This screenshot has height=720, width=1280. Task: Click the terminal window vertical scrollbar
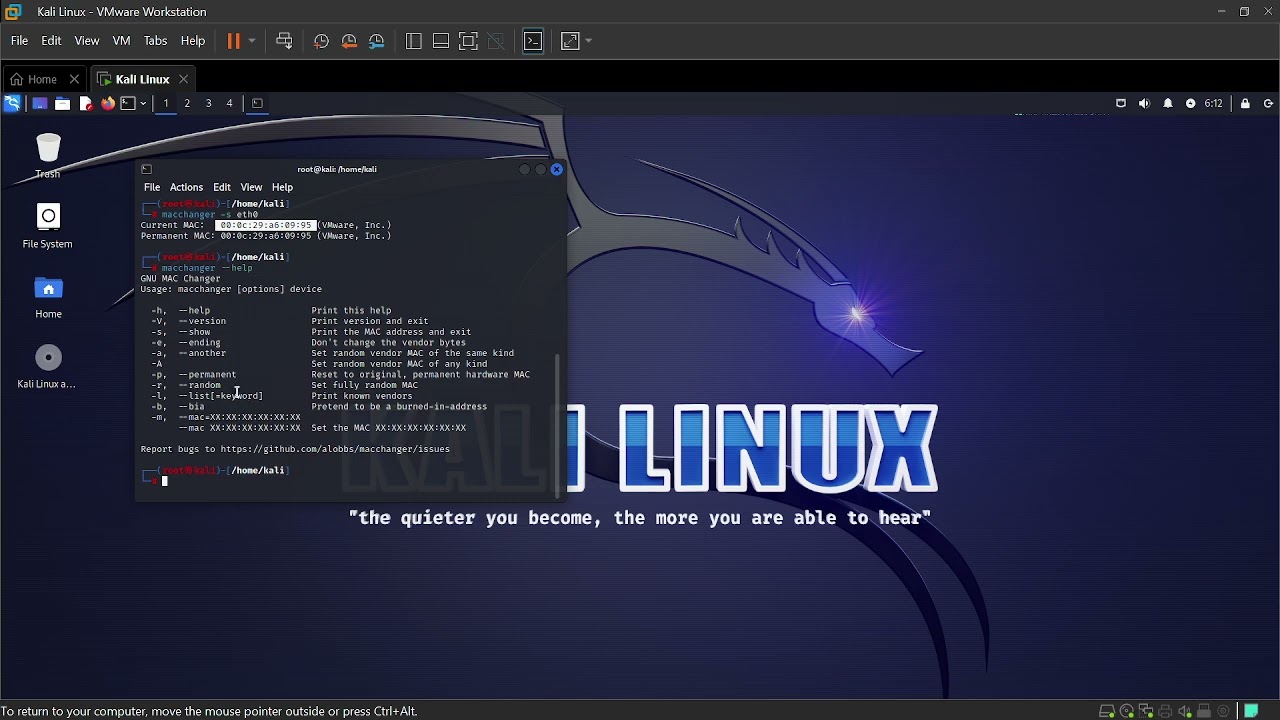point(557,424)
